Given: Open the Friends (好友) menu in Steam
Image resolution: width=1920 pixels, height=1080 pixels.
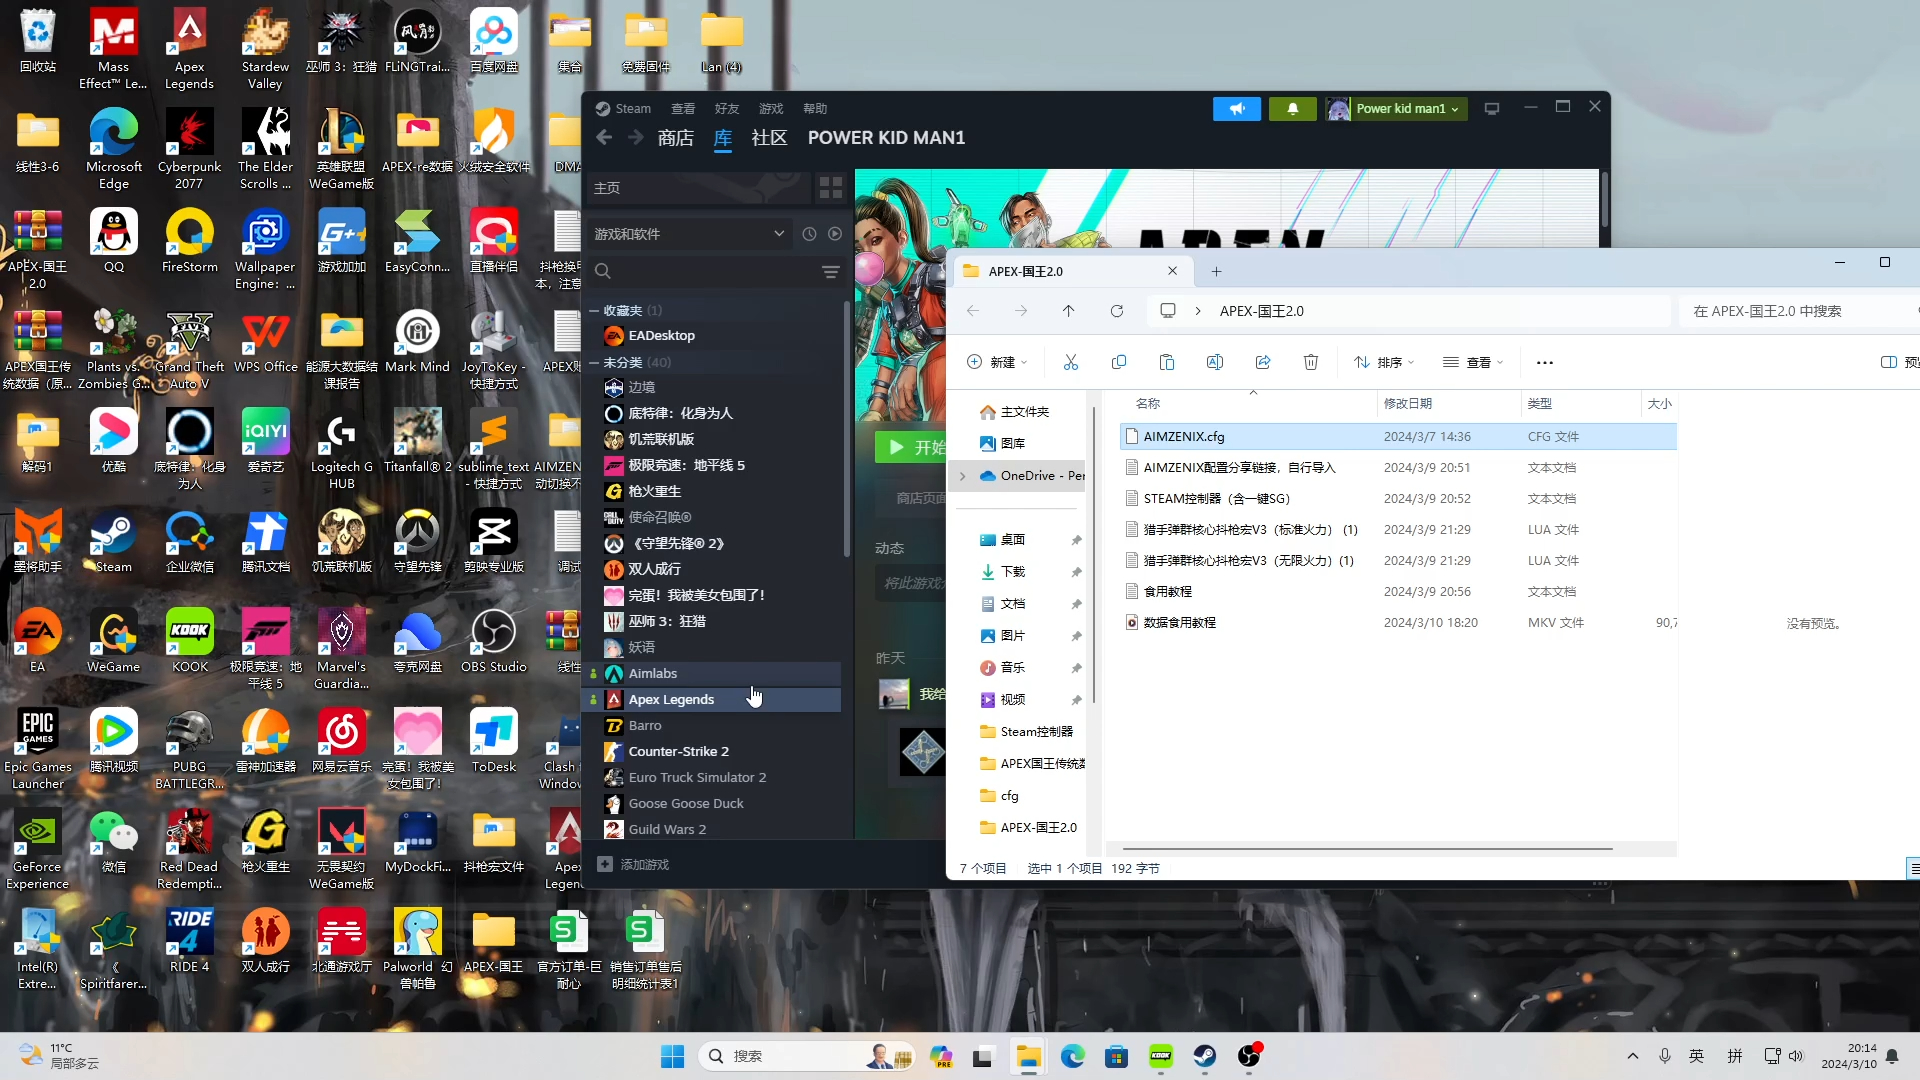Looking at the screenshot, I should point(727,109).
